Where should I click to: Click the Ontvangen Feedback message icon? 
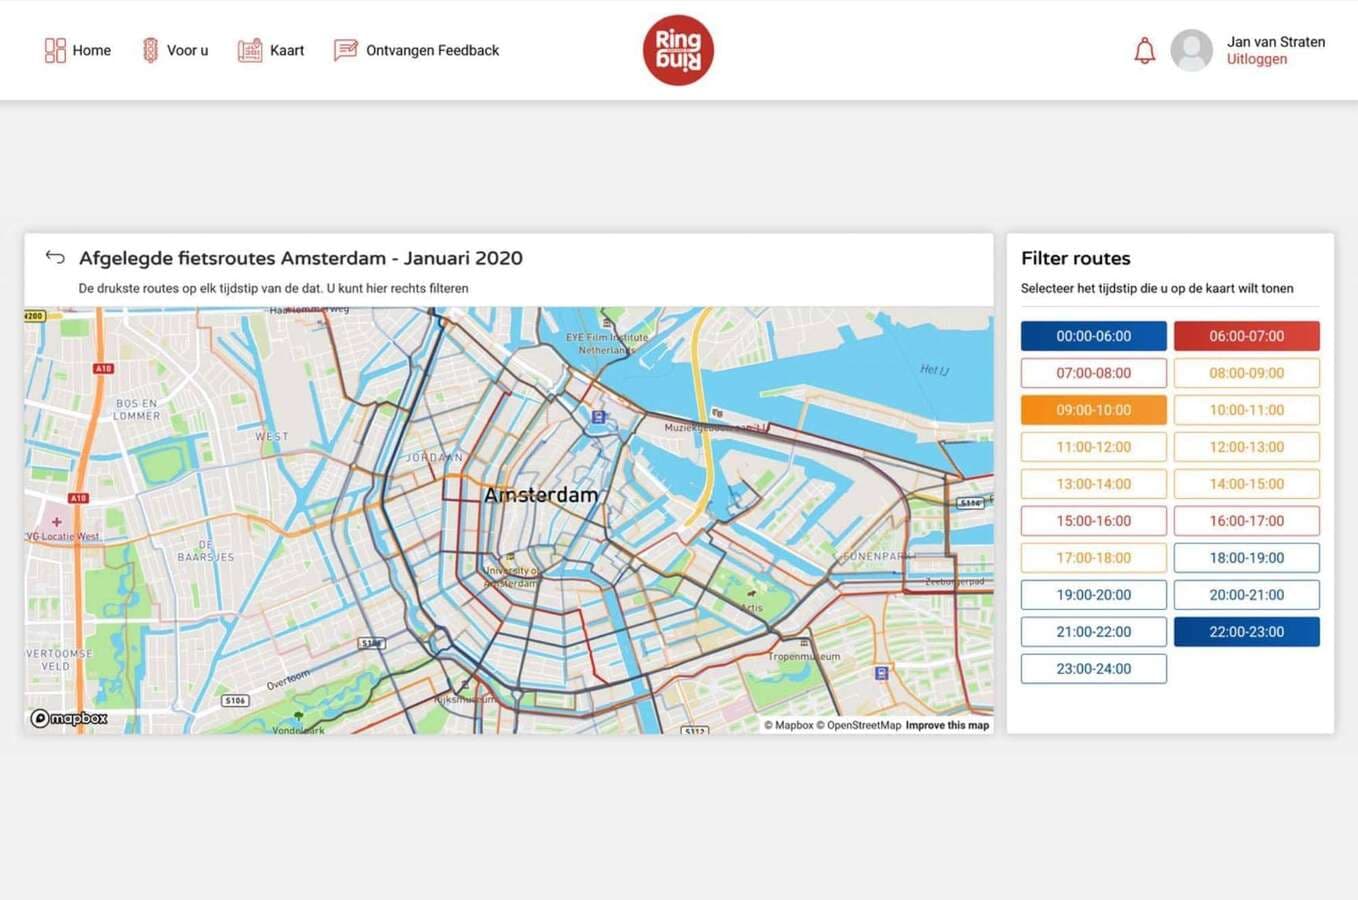click(345, 50)
